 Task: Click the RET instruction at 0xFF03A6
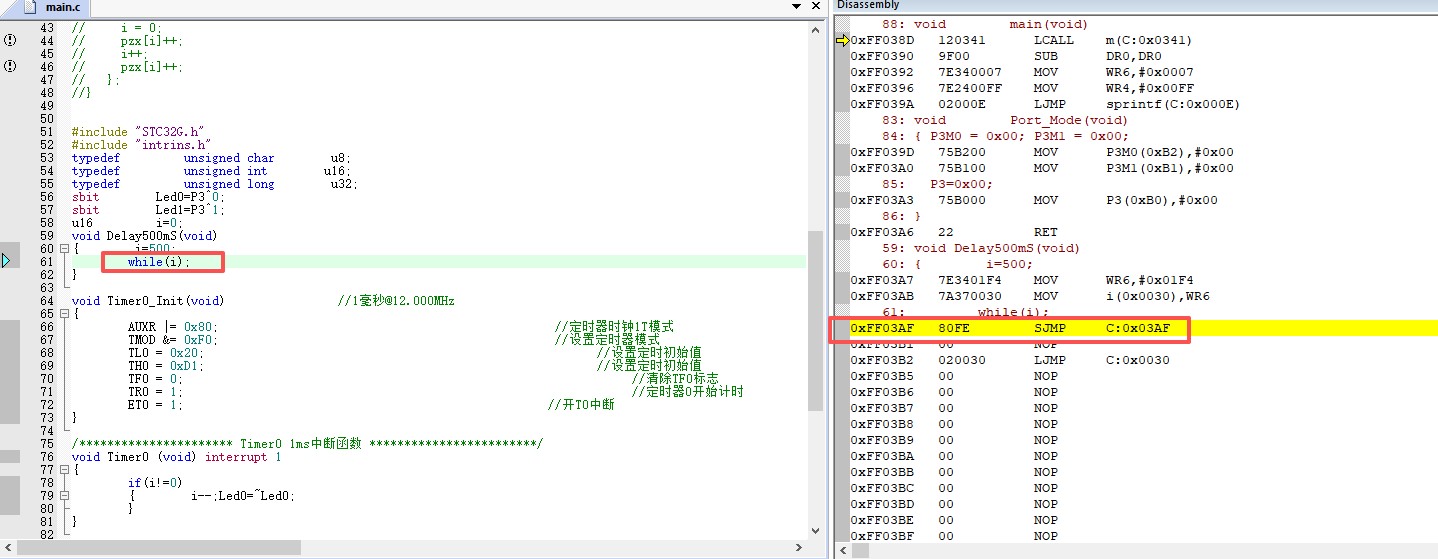tap(953, 232)
